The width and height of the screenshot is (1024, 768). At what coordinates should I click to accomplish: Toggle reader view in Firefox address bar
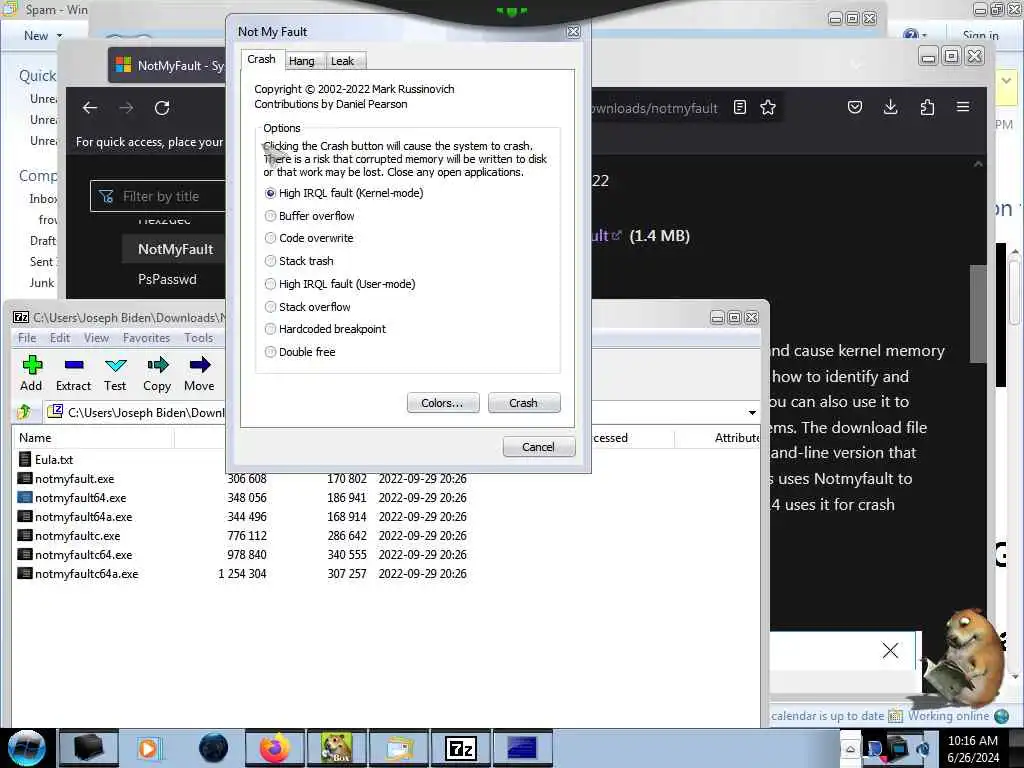pyautogui.click(x=739, y=107)
